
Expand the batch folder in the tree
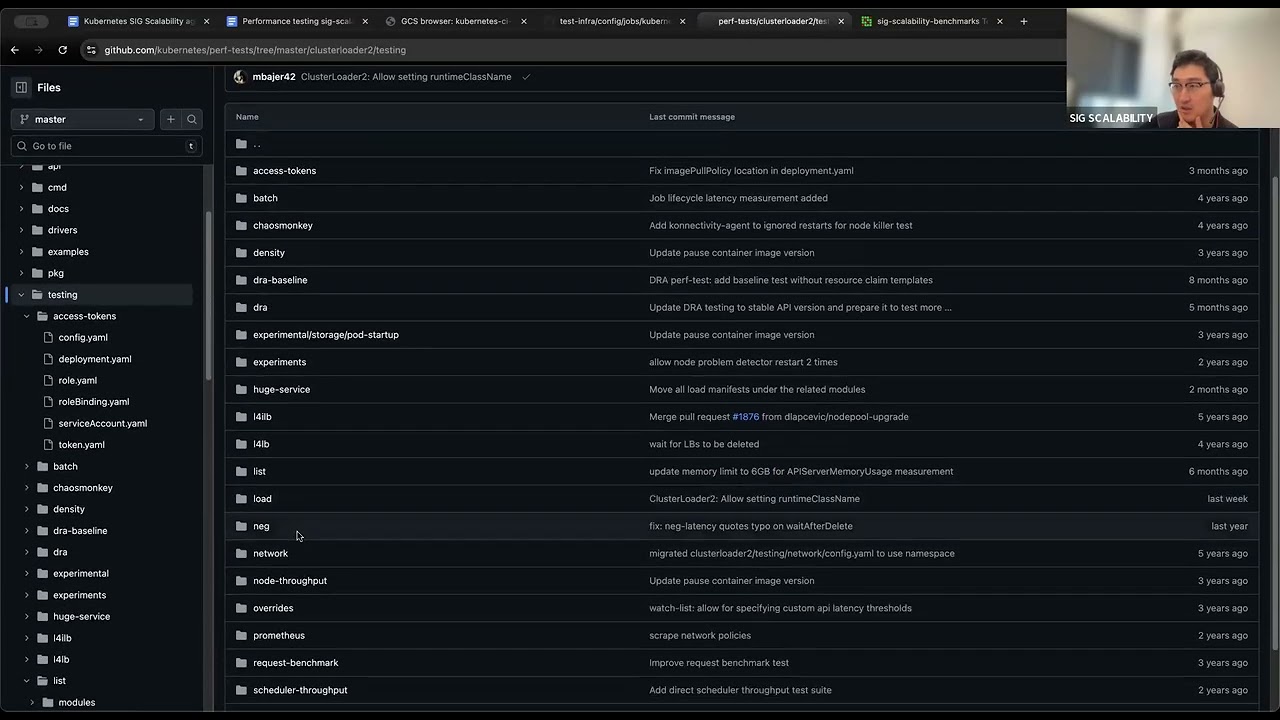click(27, 467)
